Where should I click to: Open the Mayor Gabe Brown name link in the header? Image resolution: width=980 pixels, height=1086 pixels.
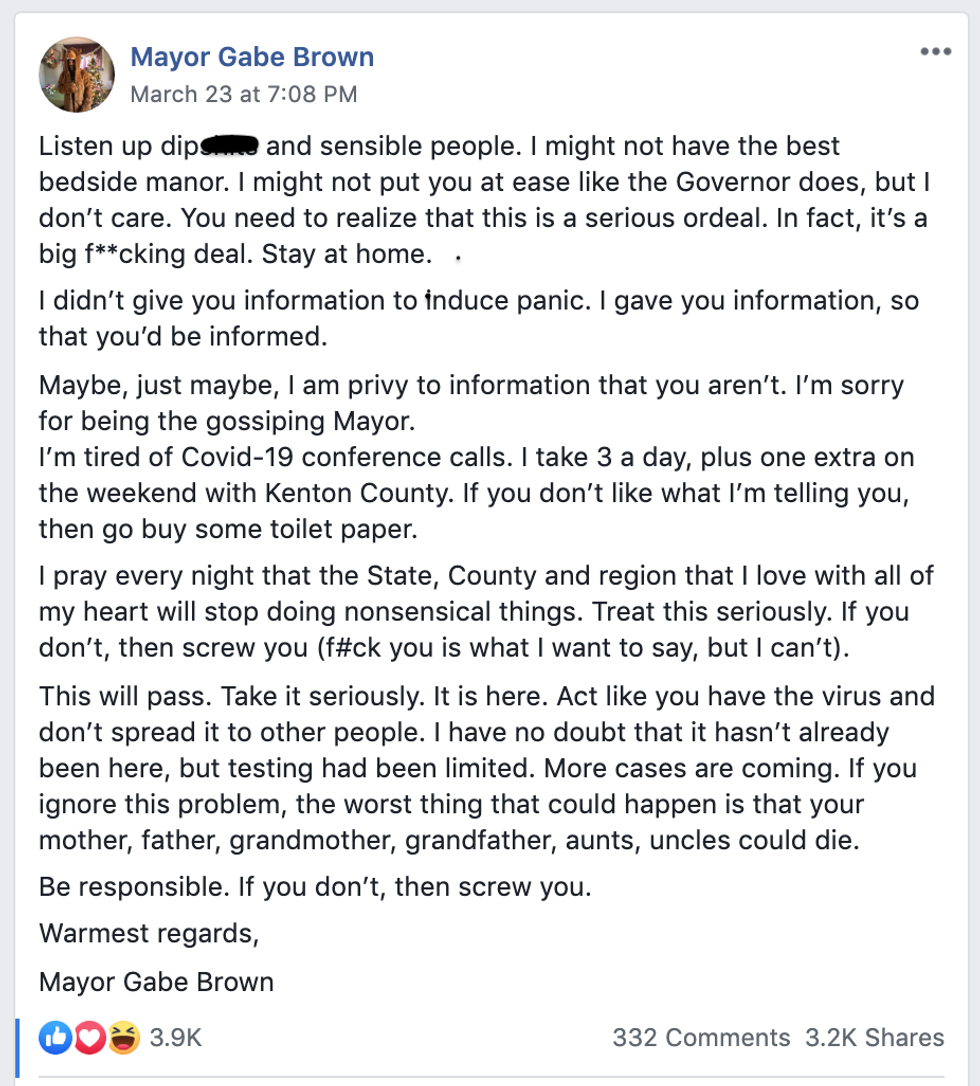pos(252,57)
